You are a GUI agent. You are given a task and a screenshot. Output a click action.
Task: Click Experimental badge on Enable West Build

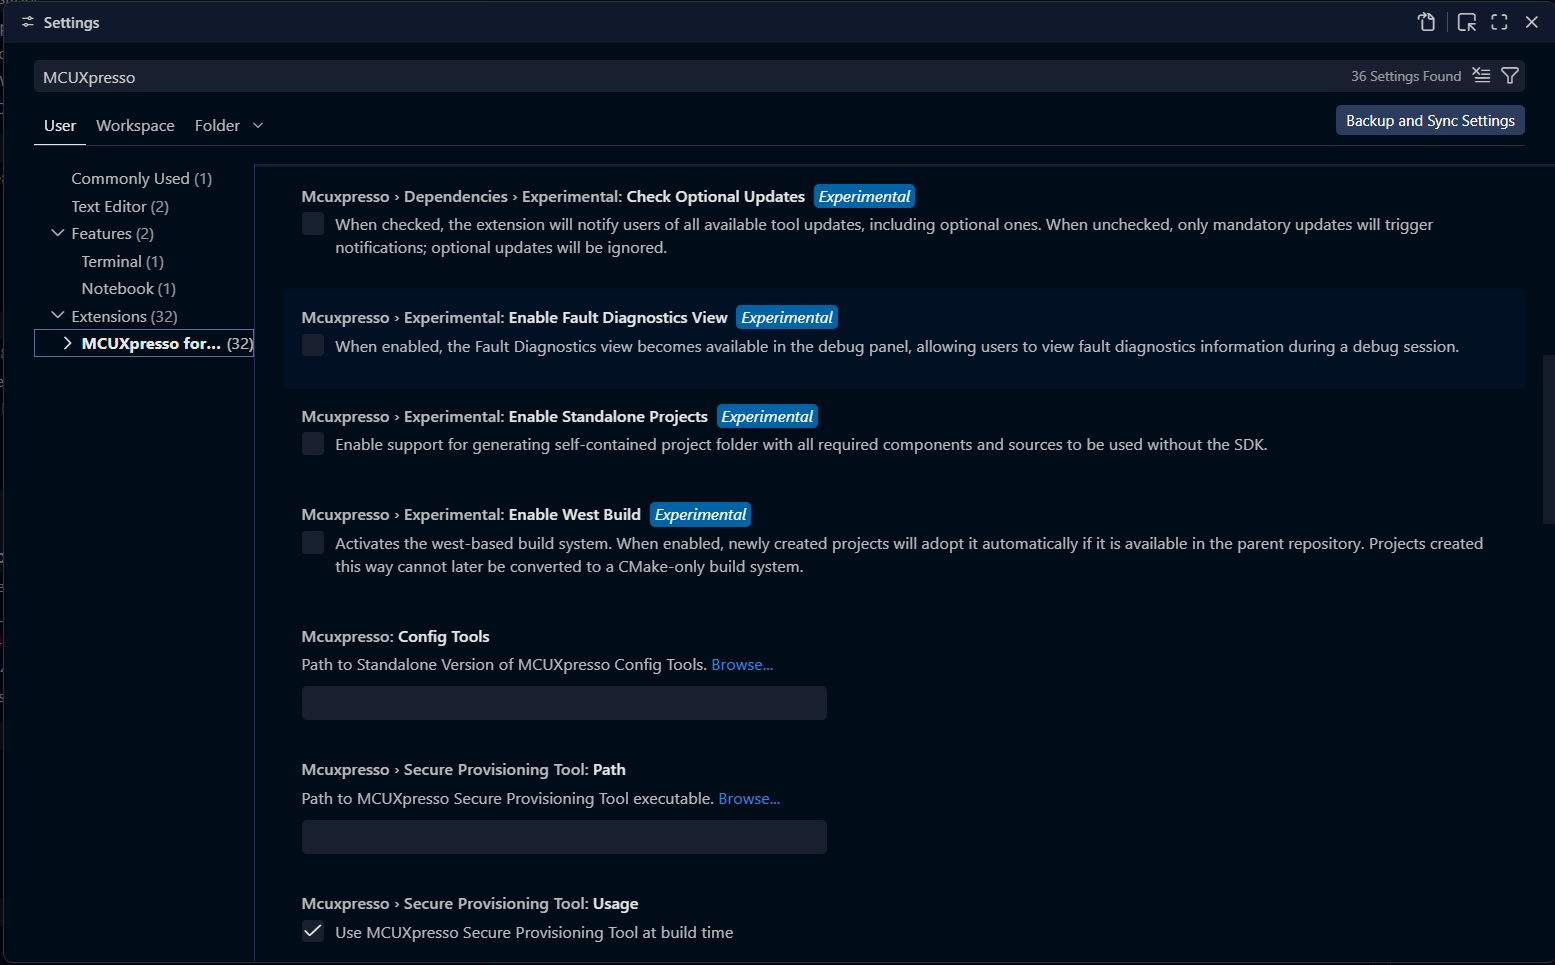700,515
